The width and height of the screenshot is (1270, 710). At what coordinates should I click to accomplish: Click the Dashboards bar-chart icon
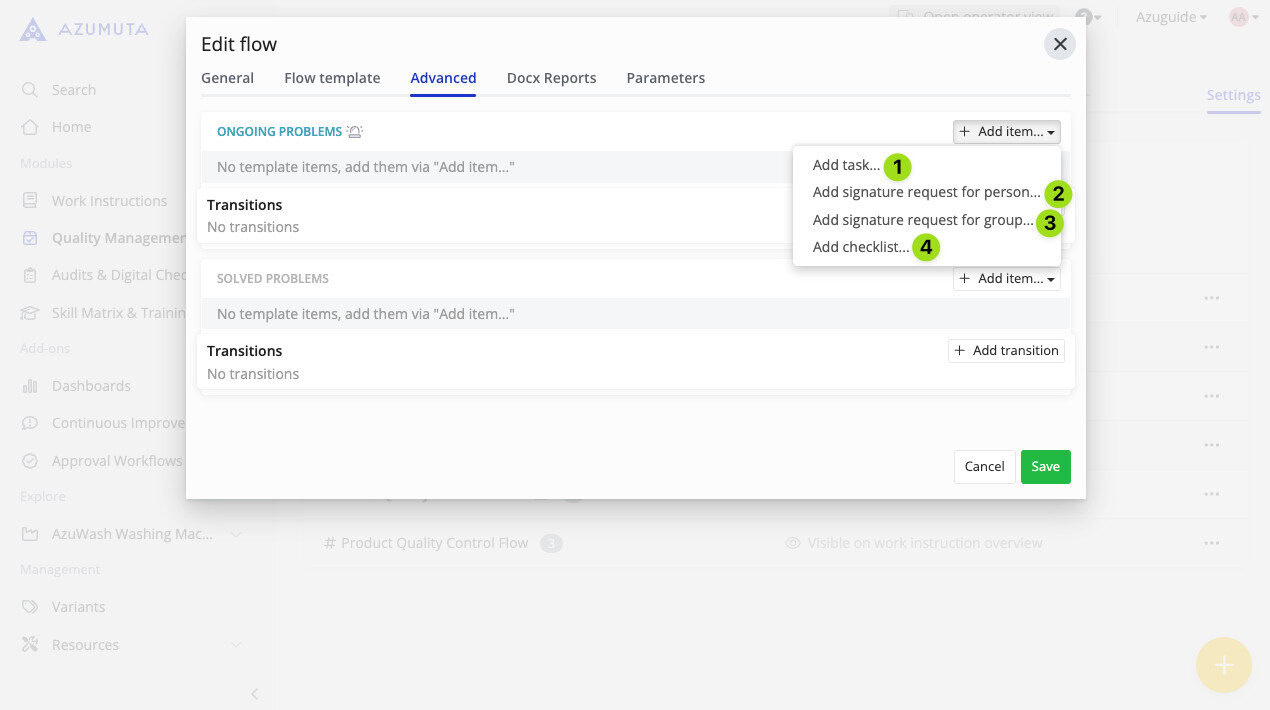tap(30, 385)
